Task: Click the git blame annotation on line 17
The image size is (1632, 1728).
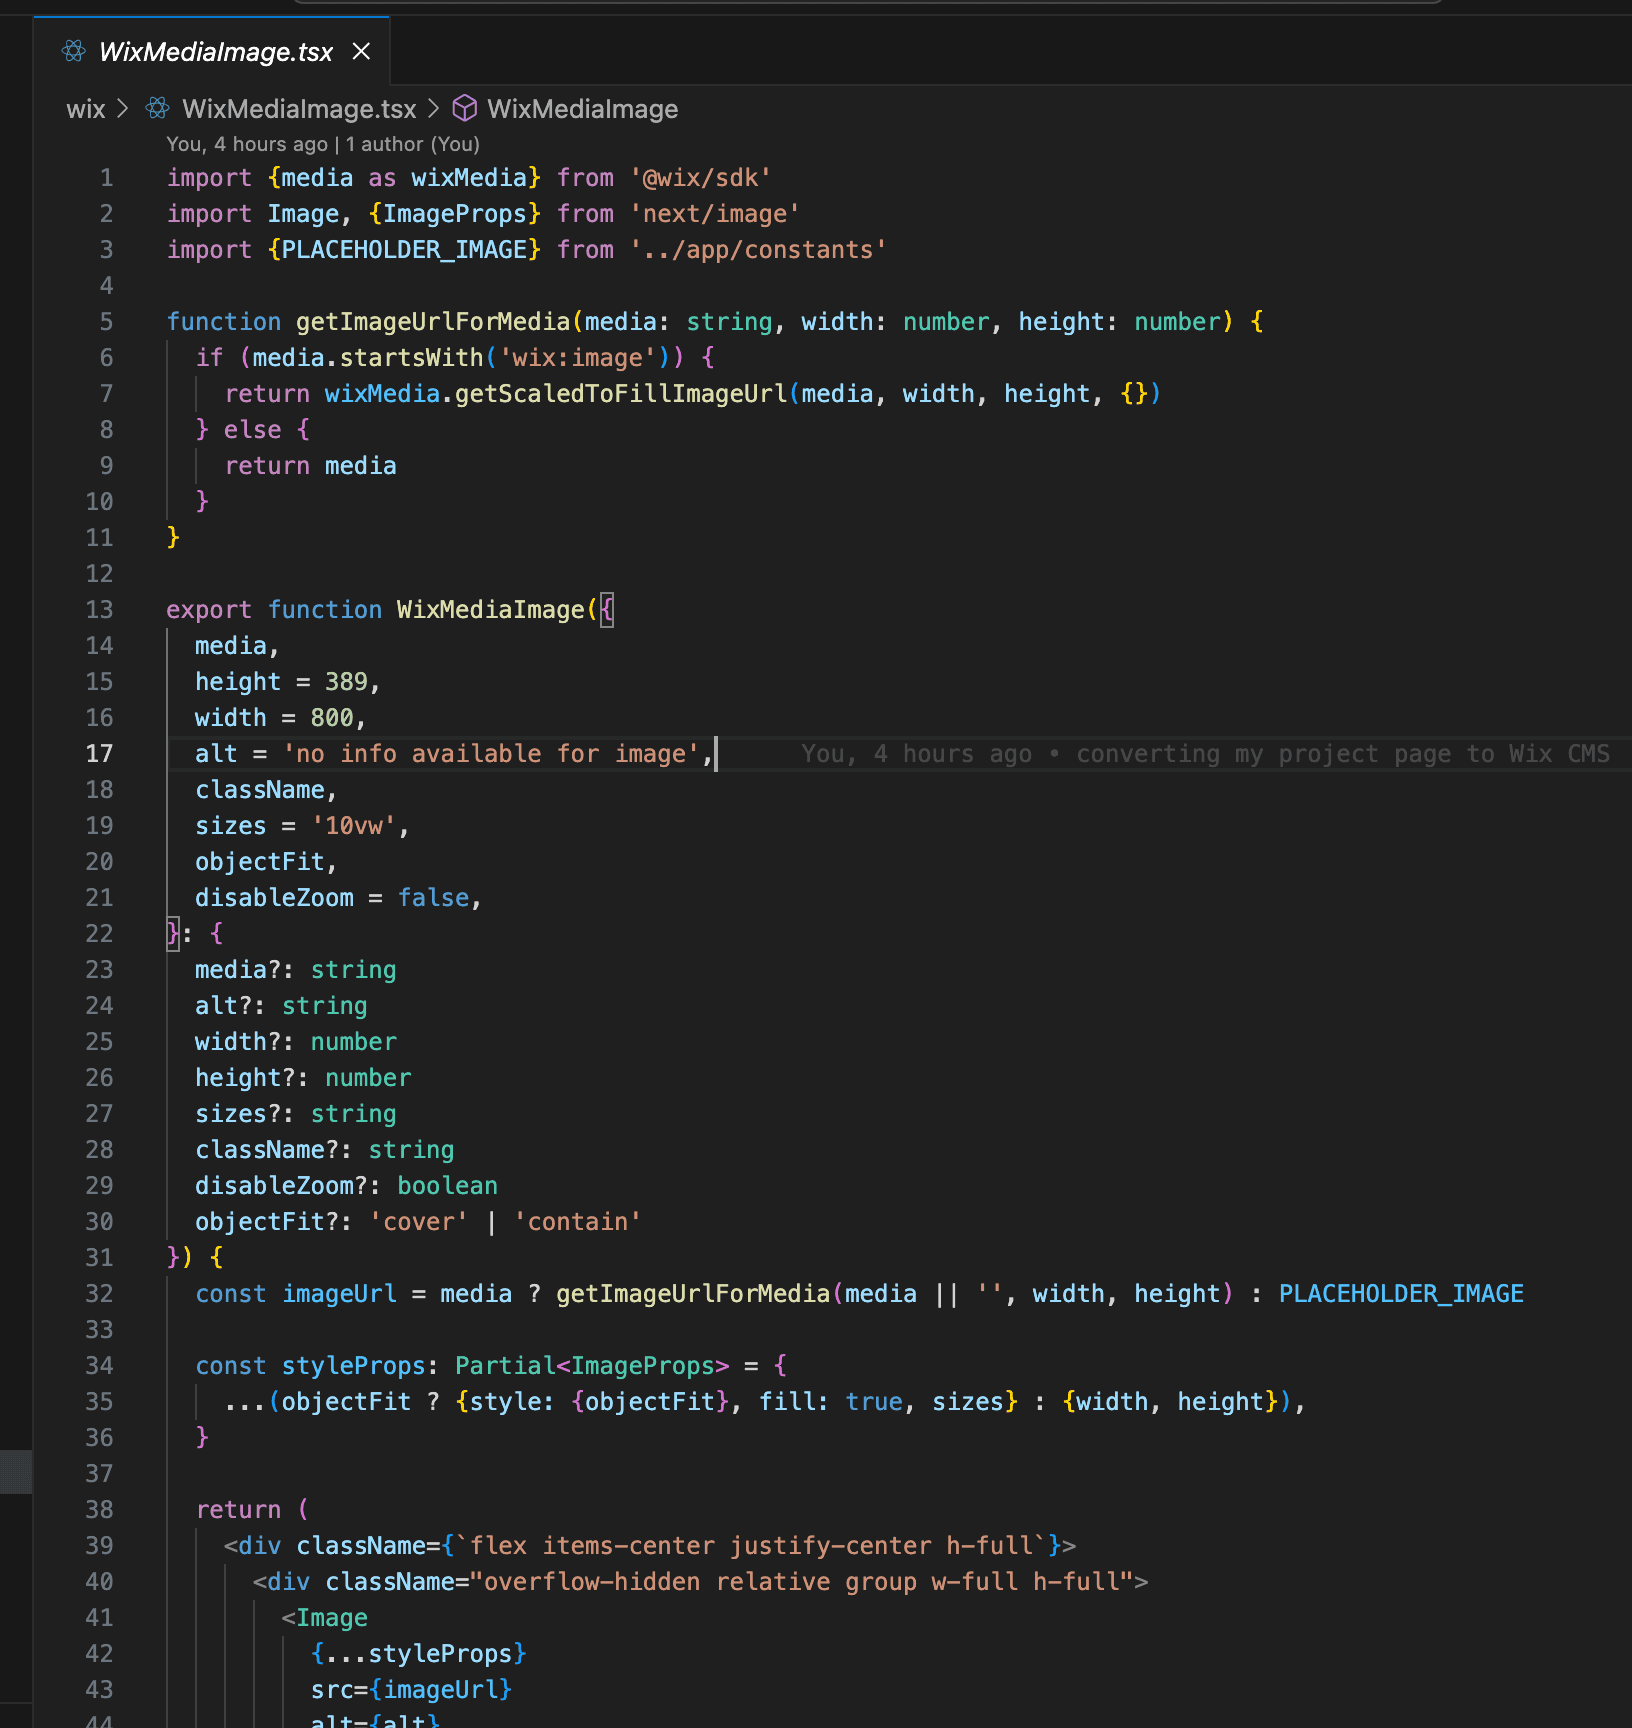Action: point(1205,754)
